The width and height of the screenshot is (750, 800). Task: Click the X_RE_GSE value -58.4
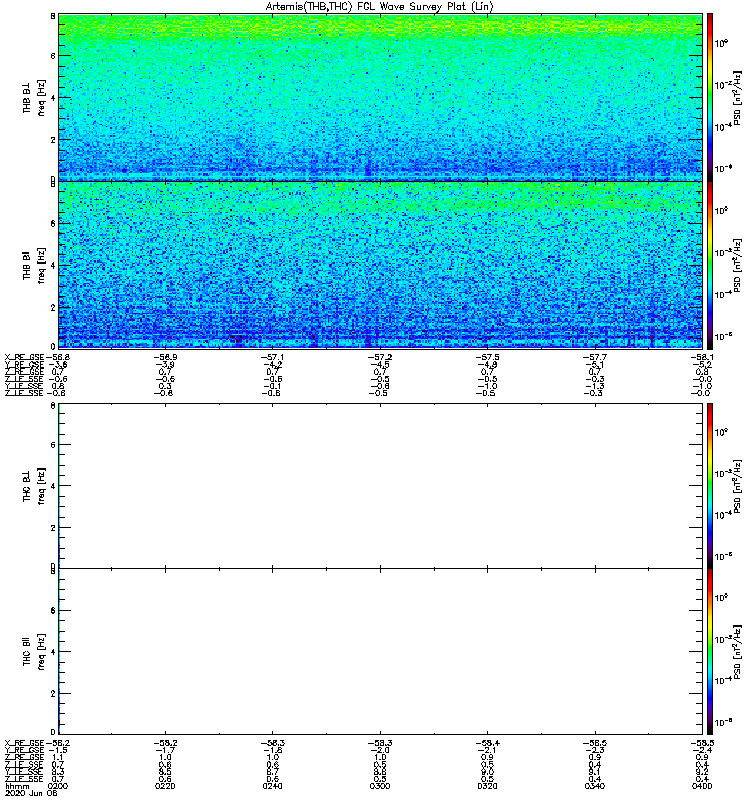(487, 743)
